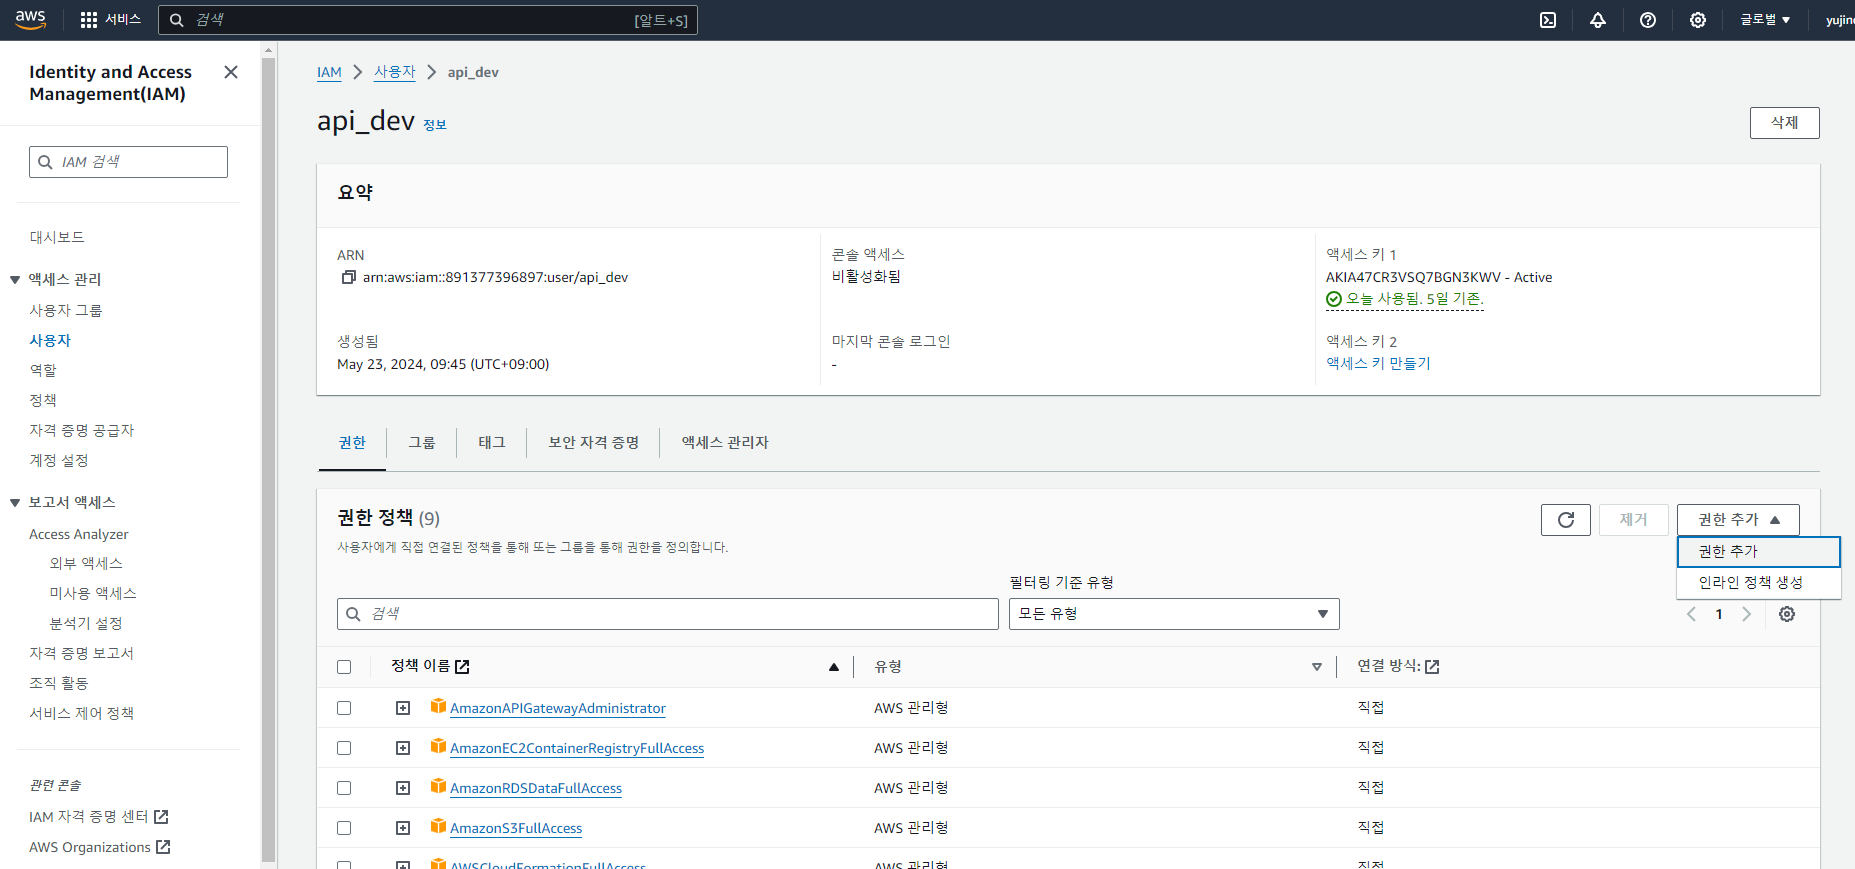Switch to the 그룹 tab
The image size is (1855, 869).
[422, 443]
